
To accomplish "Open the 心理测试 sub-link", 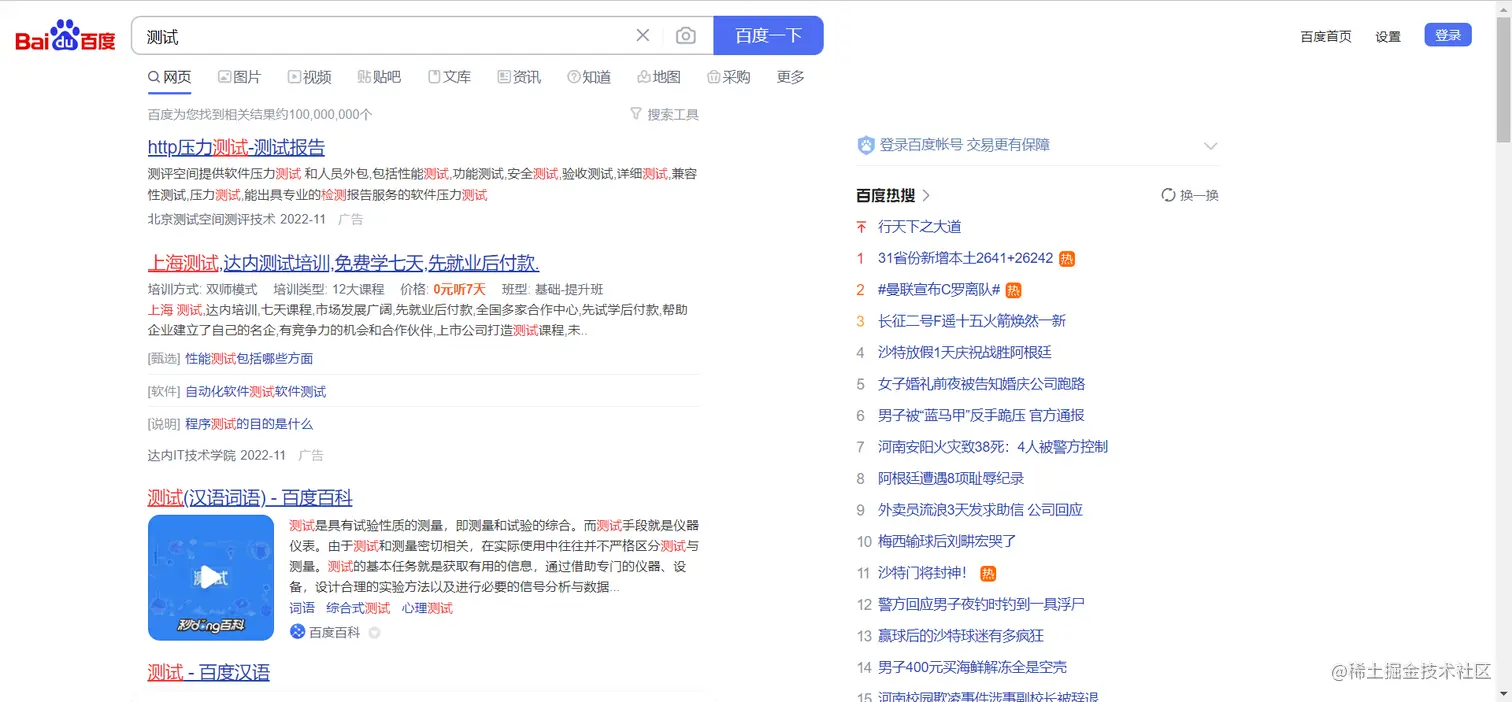I will [427, 608].
